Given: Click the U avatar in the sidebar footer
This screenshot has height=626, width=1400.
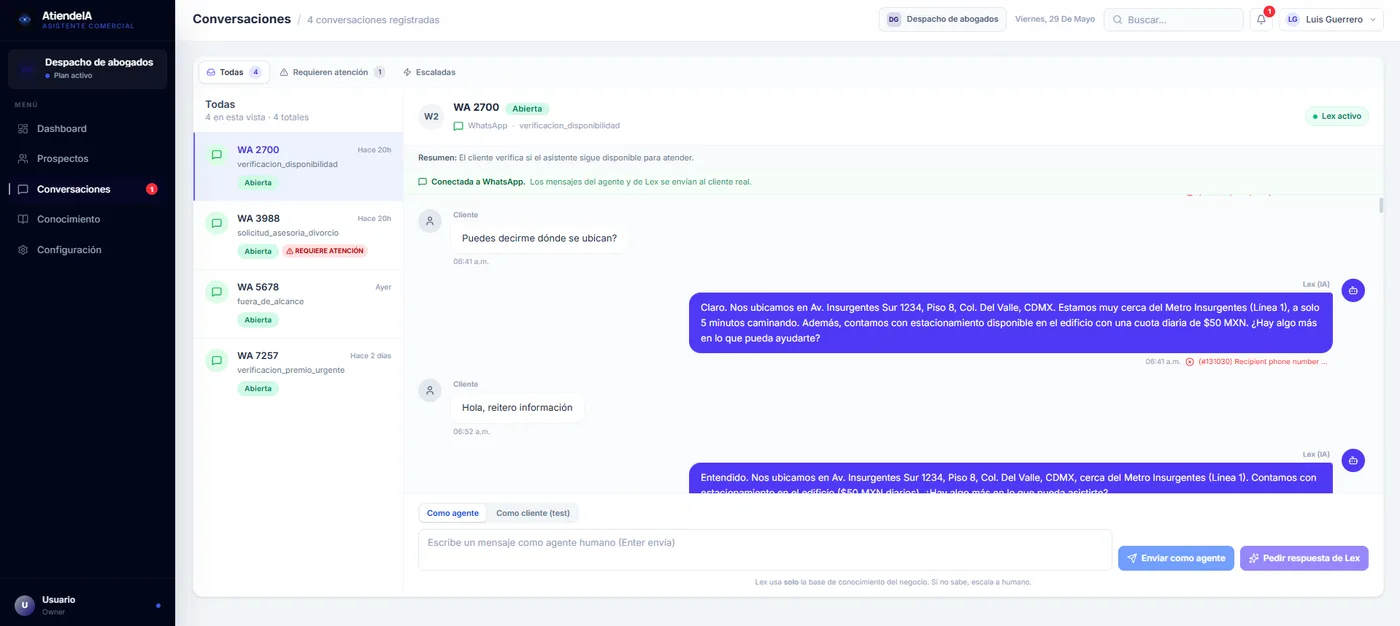Looking at the screenshot, I should tap(25, 605).
